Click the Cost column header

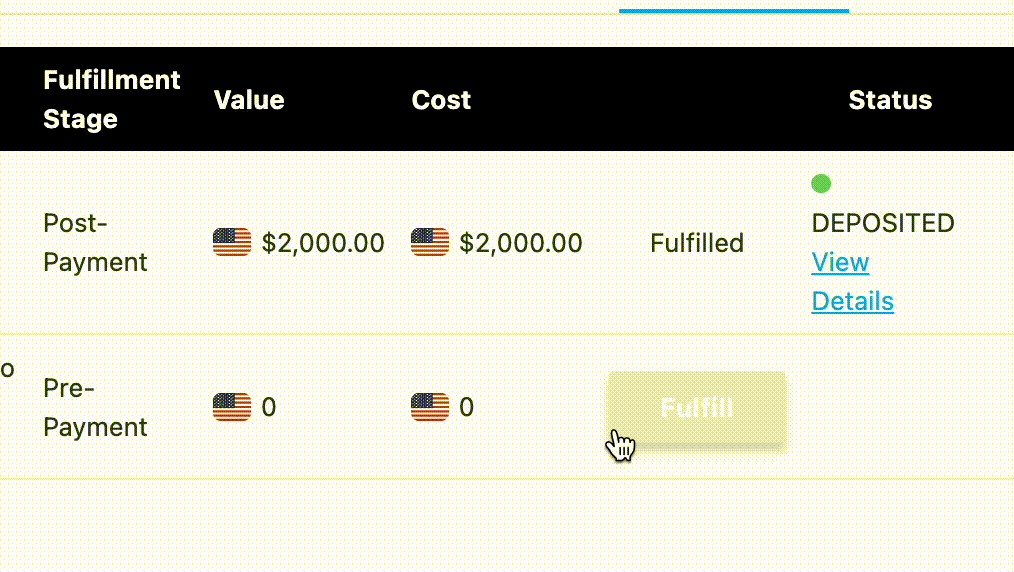(441, 100)
